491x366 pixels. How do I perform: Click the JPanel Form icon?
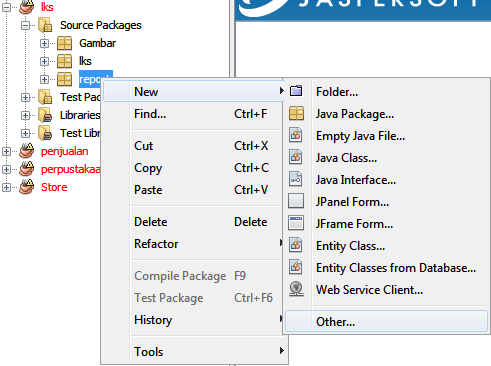(296, 201)
